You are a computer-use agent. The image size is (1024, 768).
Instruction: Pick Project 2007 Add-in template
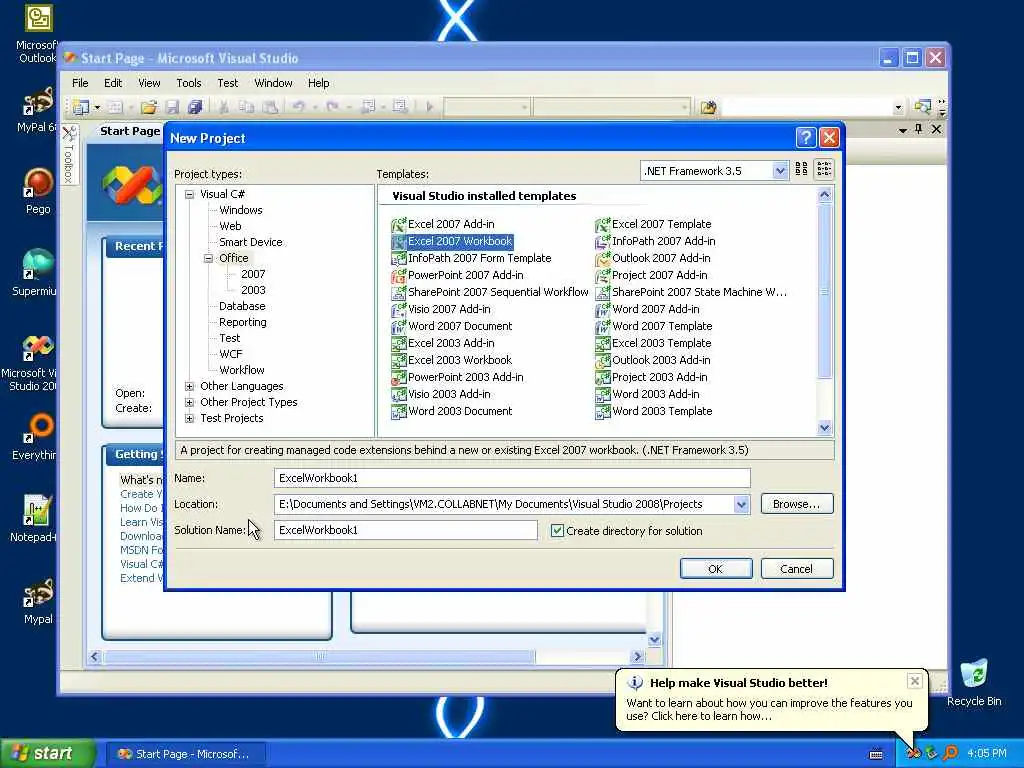[651, 275]
